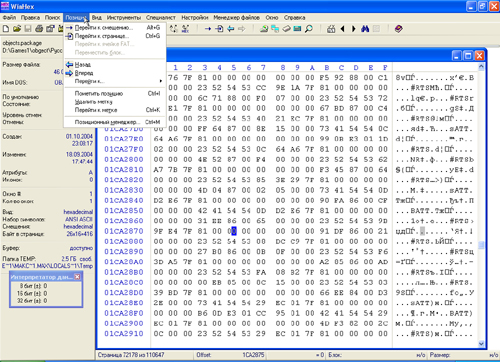Choose 'Пометить позицию' menu entry
500x362 pixels.
point(115,94)
